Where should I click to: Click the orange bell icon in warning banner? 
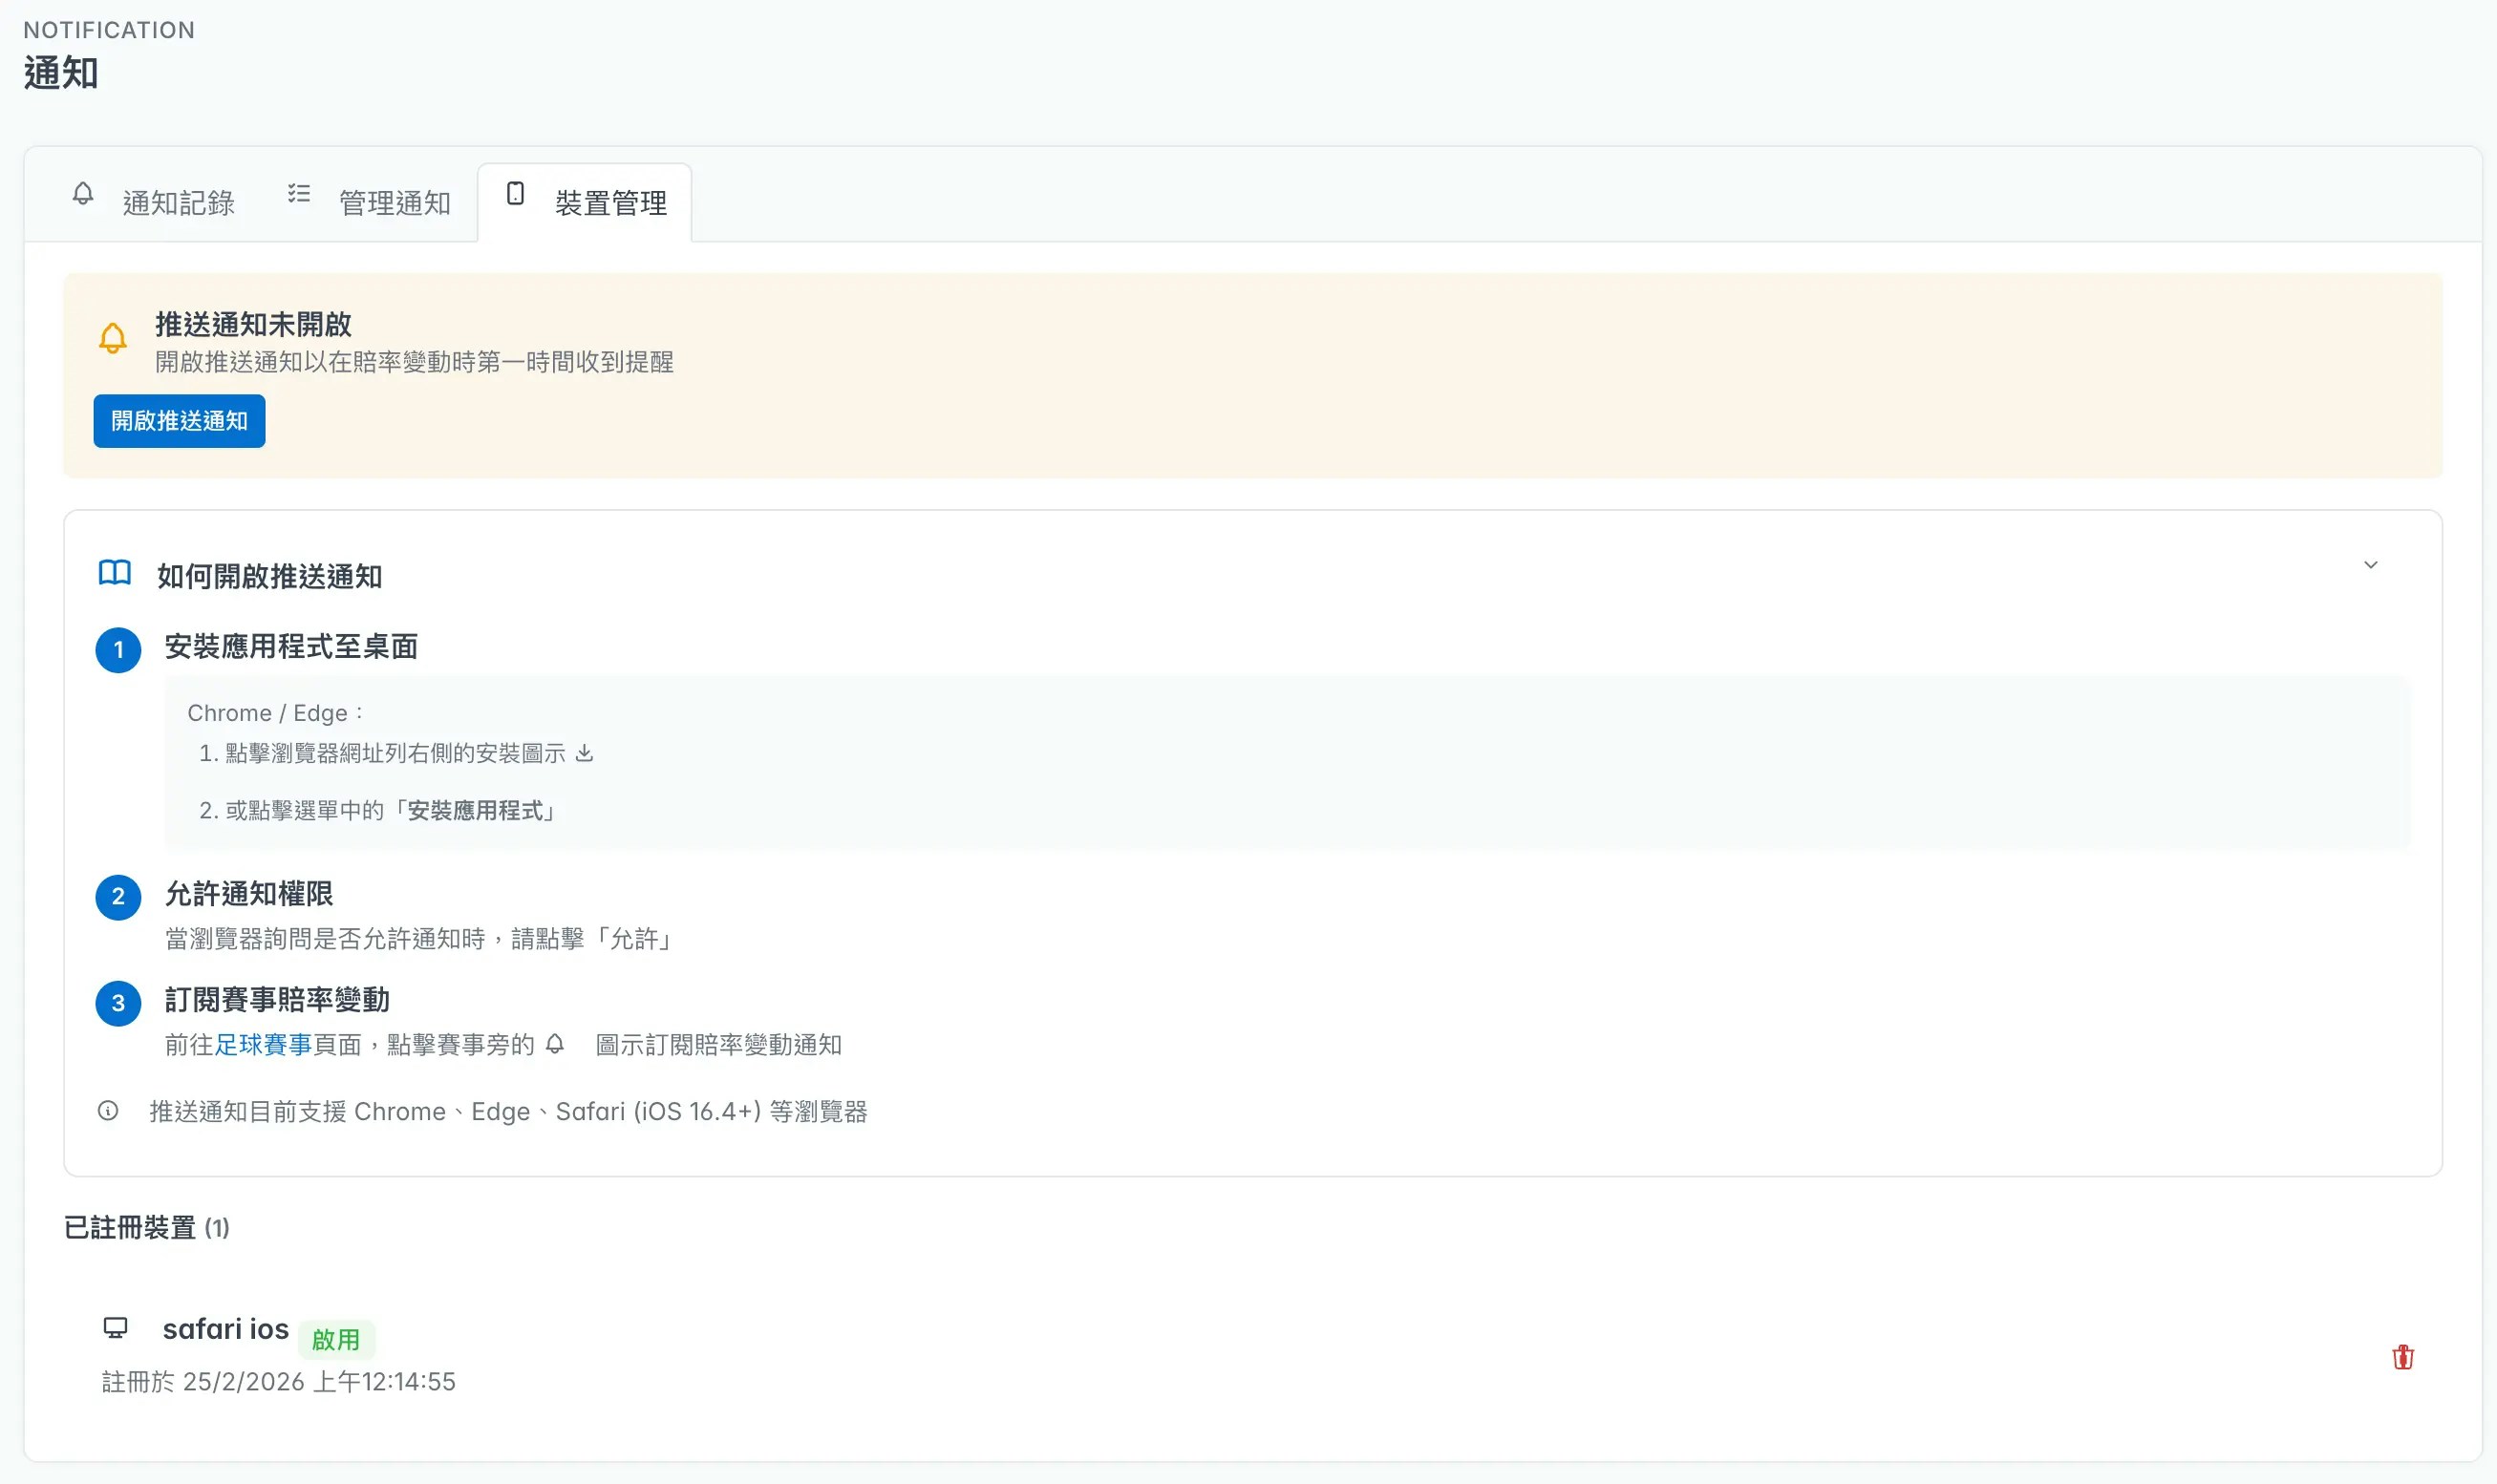[x=113, y=339]
